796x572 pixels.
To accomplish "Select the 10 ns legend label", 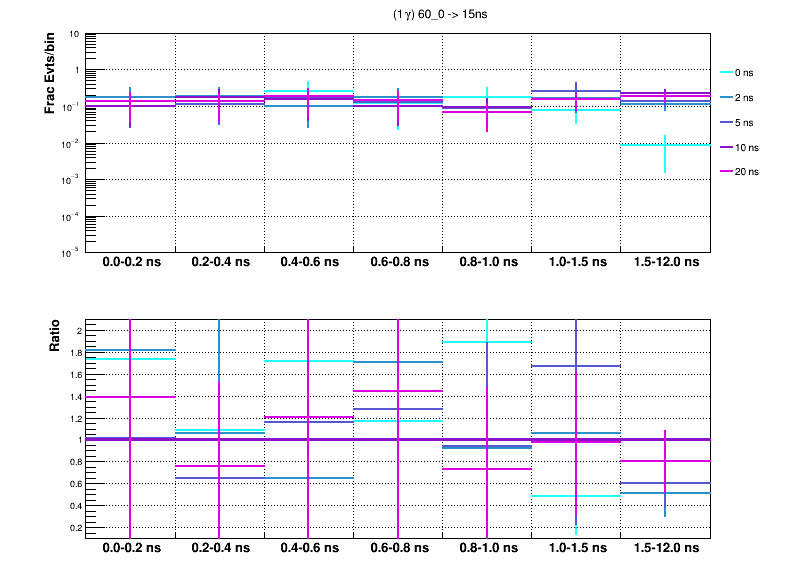I will tap(747, 147).
